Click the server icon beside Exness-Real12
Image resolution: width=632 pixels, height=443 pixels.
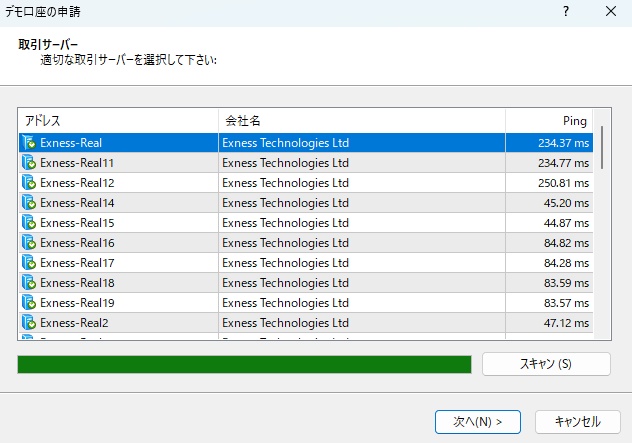pyautogui.click(x=29, y=183)
